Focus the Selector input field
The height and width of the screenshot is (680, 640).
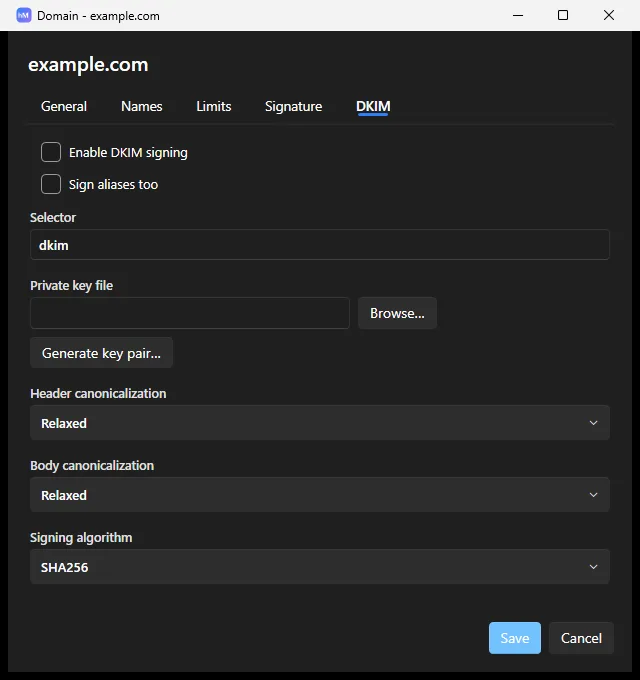coord(320,245)
